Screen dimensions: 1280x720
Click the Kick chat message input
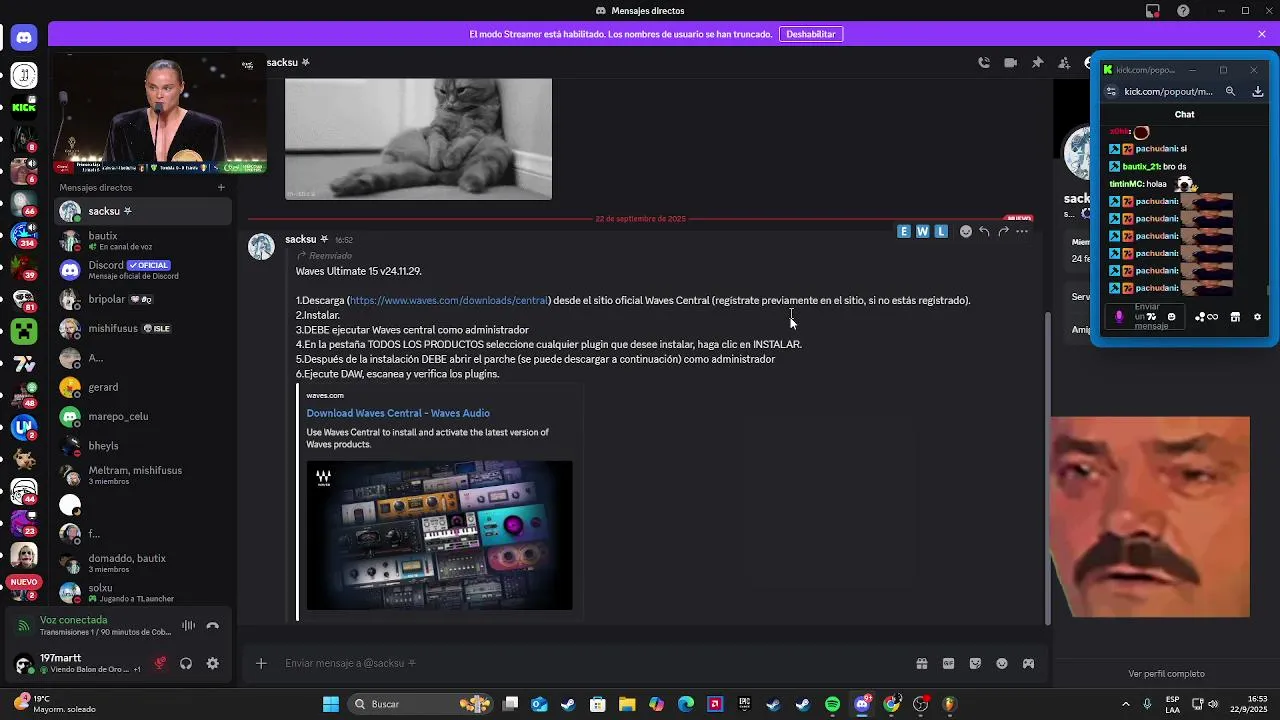pos(1147,317)
